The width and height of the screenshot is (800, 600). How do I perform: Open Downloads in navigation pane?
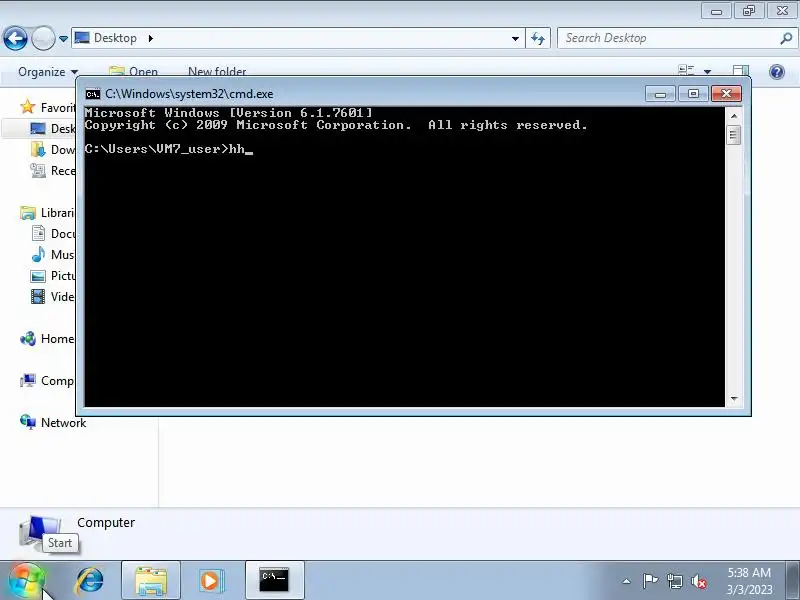pos(53,149)
